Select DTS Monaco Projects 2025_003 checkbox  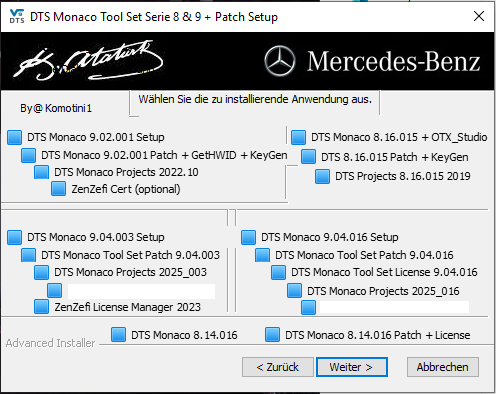coord(41,272)
